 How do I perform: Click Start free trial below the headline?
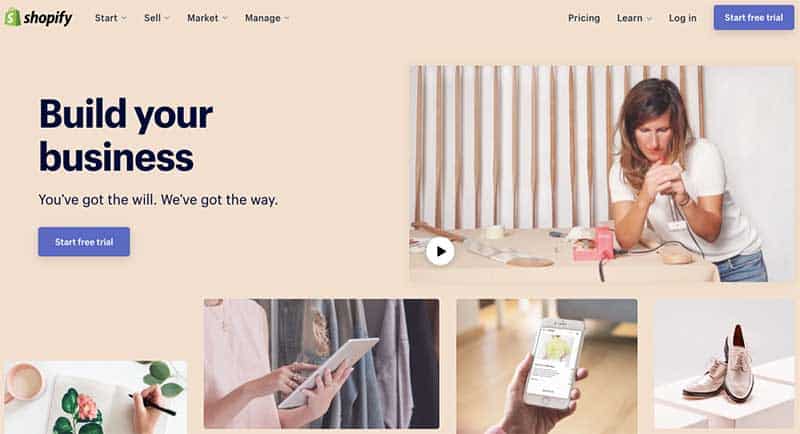(84, 242)
